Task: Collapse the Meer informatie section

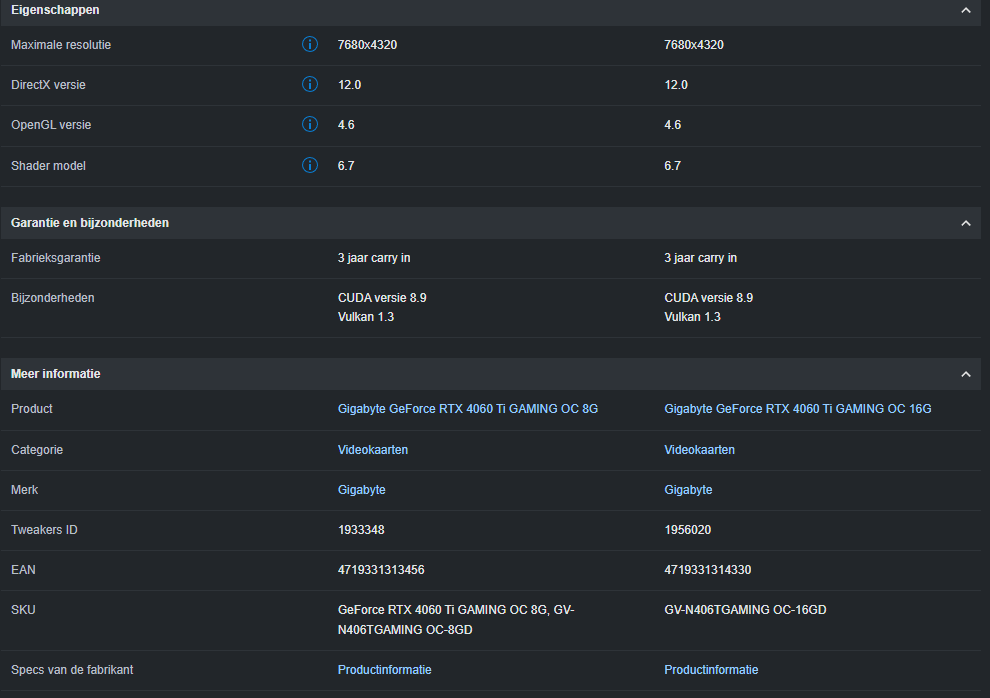Action: [x=965, y=374]
